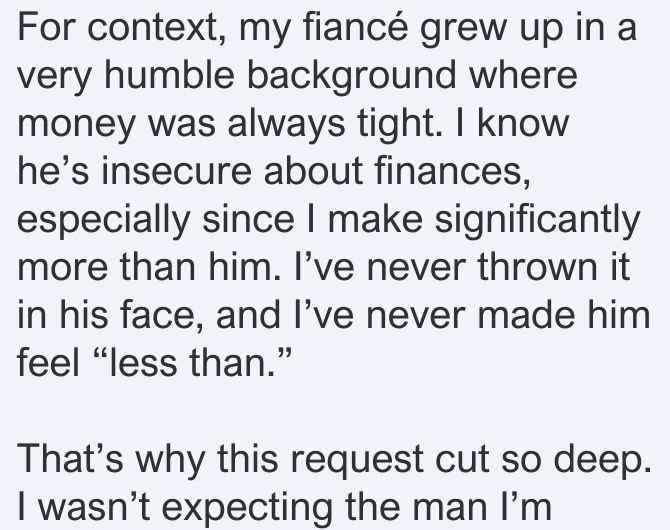Click the phrase "For context" at the start
The width and height of the screenshot is (670, 530).
(x=118, y=28)
